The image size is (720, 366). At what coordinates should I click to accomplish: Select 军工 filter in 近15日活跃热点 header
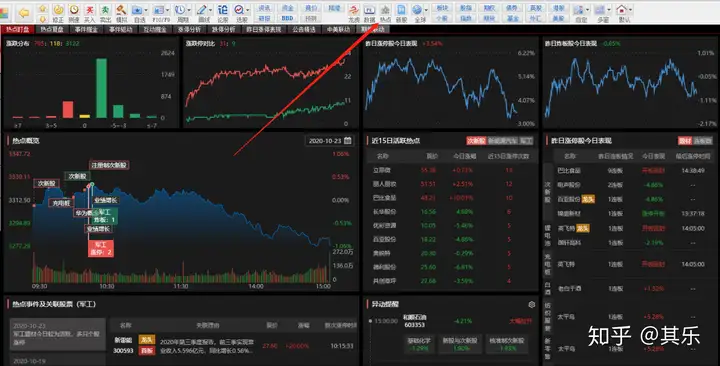coord(526,141)
